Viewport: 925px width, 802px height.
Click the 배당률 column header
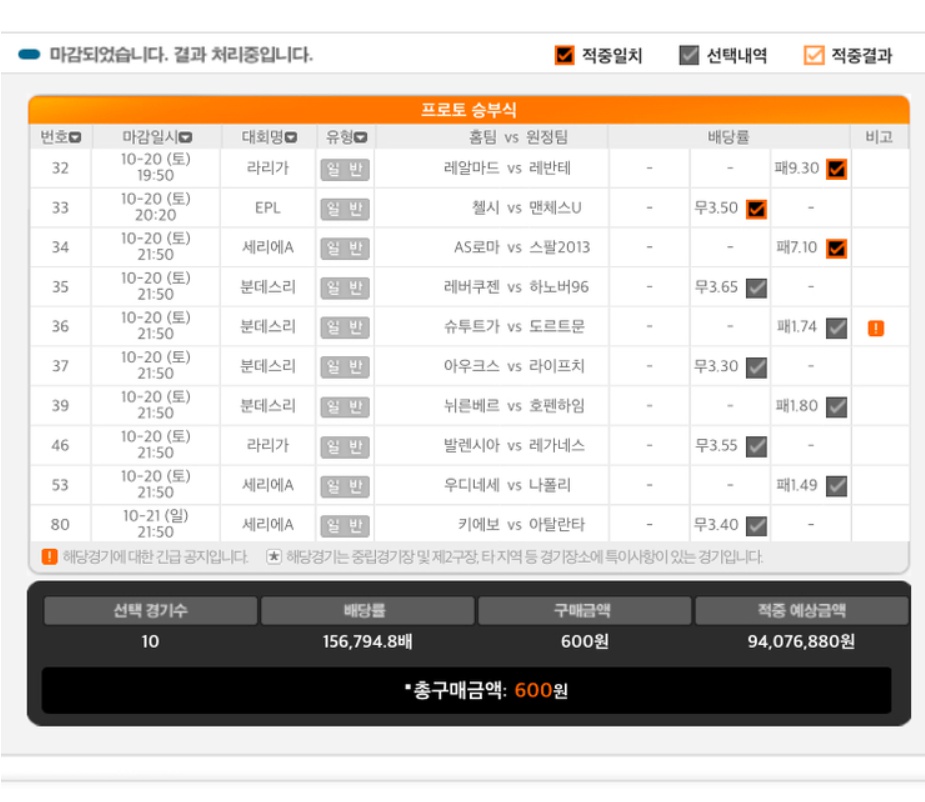729,137
